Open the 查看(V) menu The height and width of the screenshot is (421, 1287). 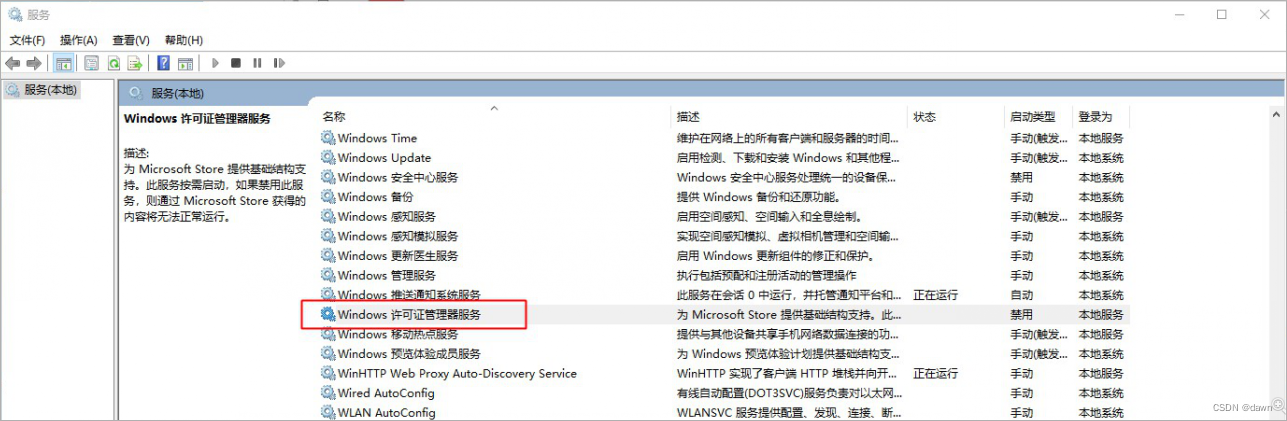pyautogui.click(x=131, y=40)
